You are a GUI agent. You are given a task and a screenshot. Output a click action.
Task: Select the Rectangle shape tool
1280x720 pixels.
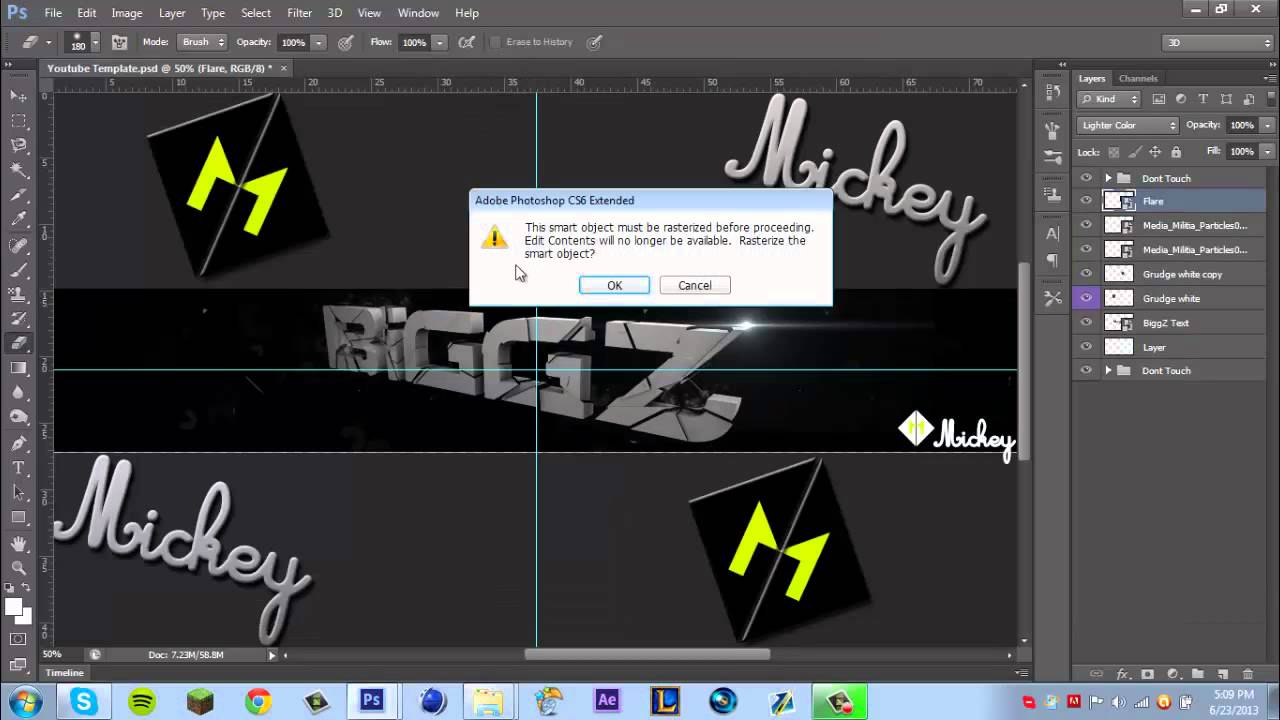tap(18, 518)
